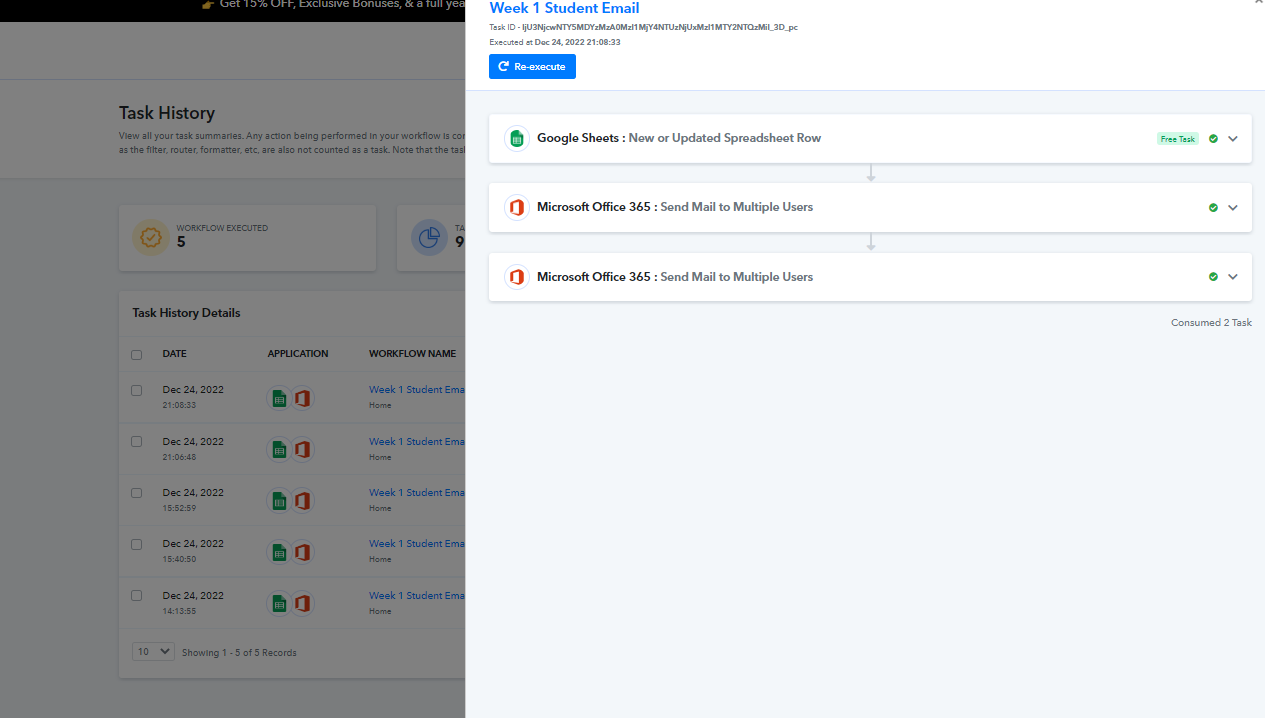Click green success check on Google Sheets step
Viewport: 1265px width, 718px height.
pos(1213,139)
